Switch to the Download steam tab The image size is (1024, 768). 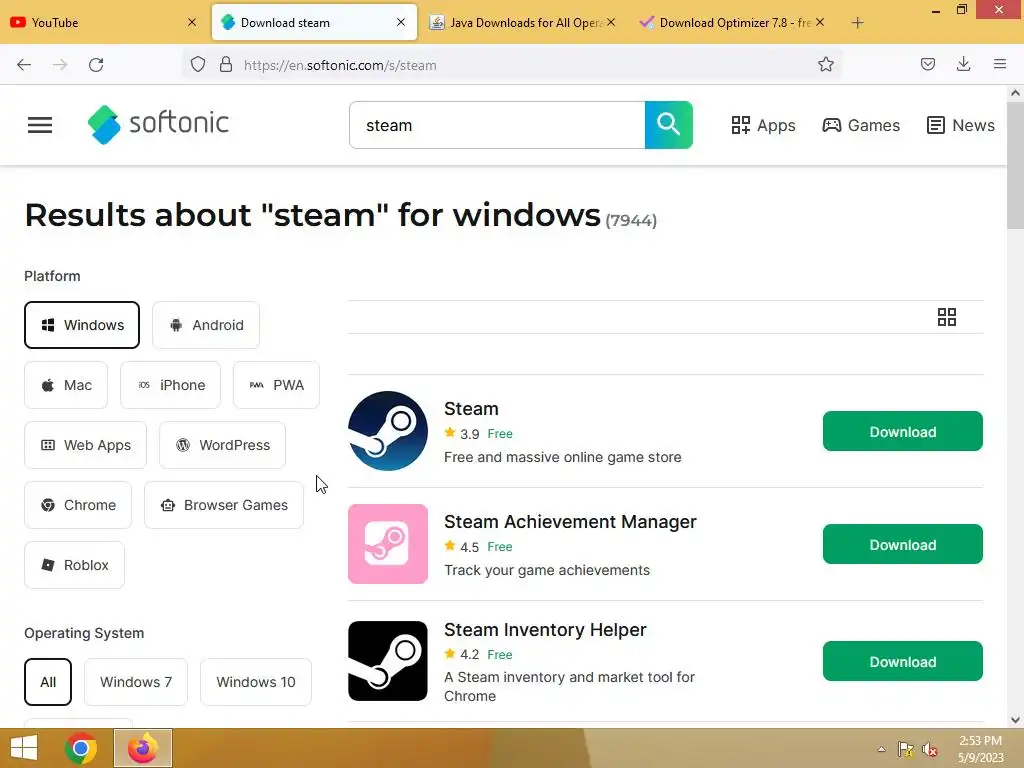coord(314,22)
